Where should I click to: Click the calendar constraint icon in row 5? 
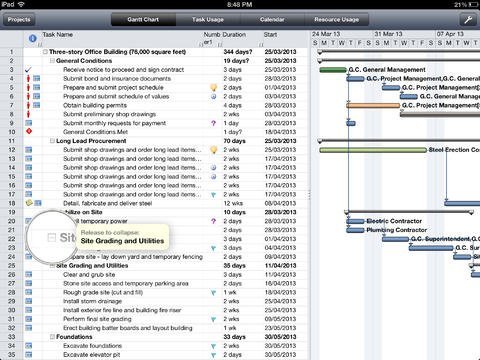pos(37,87)
